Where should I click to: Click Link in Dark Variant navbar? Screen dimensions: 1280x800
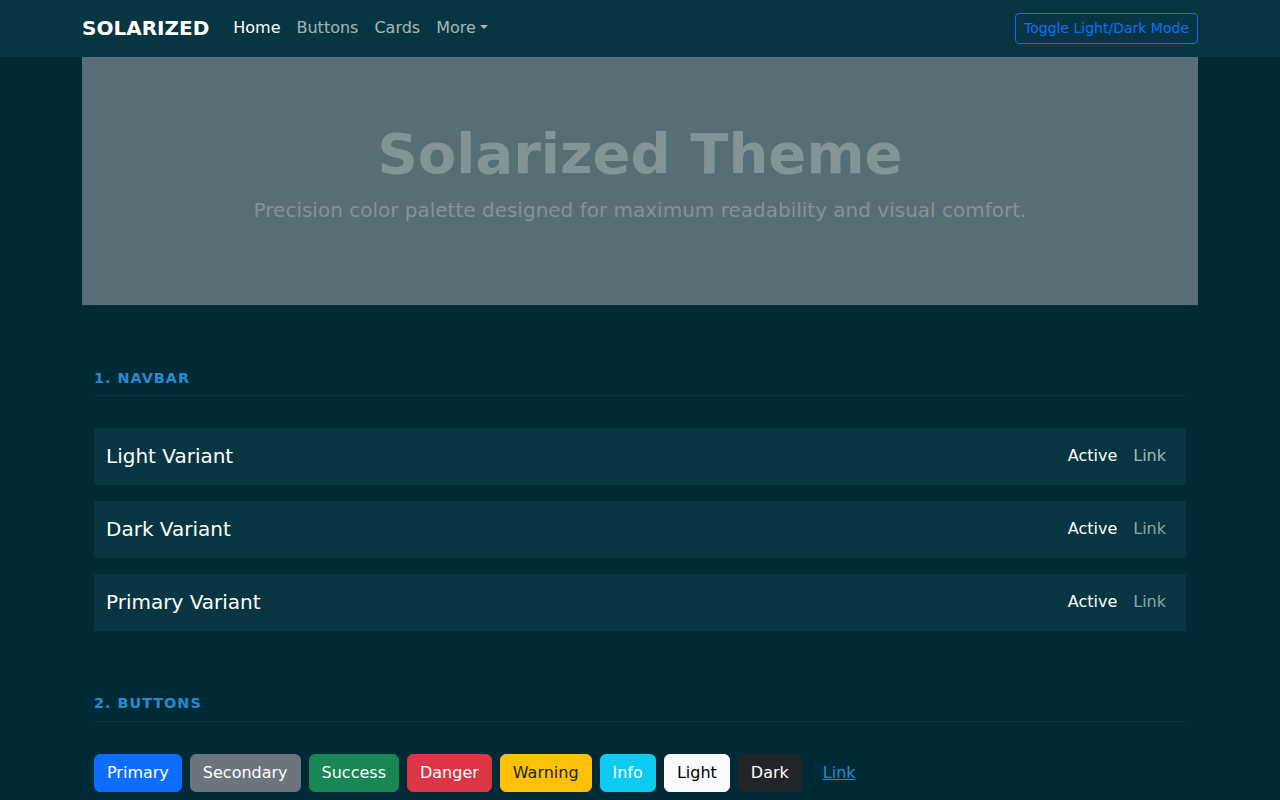(1149, 528)
